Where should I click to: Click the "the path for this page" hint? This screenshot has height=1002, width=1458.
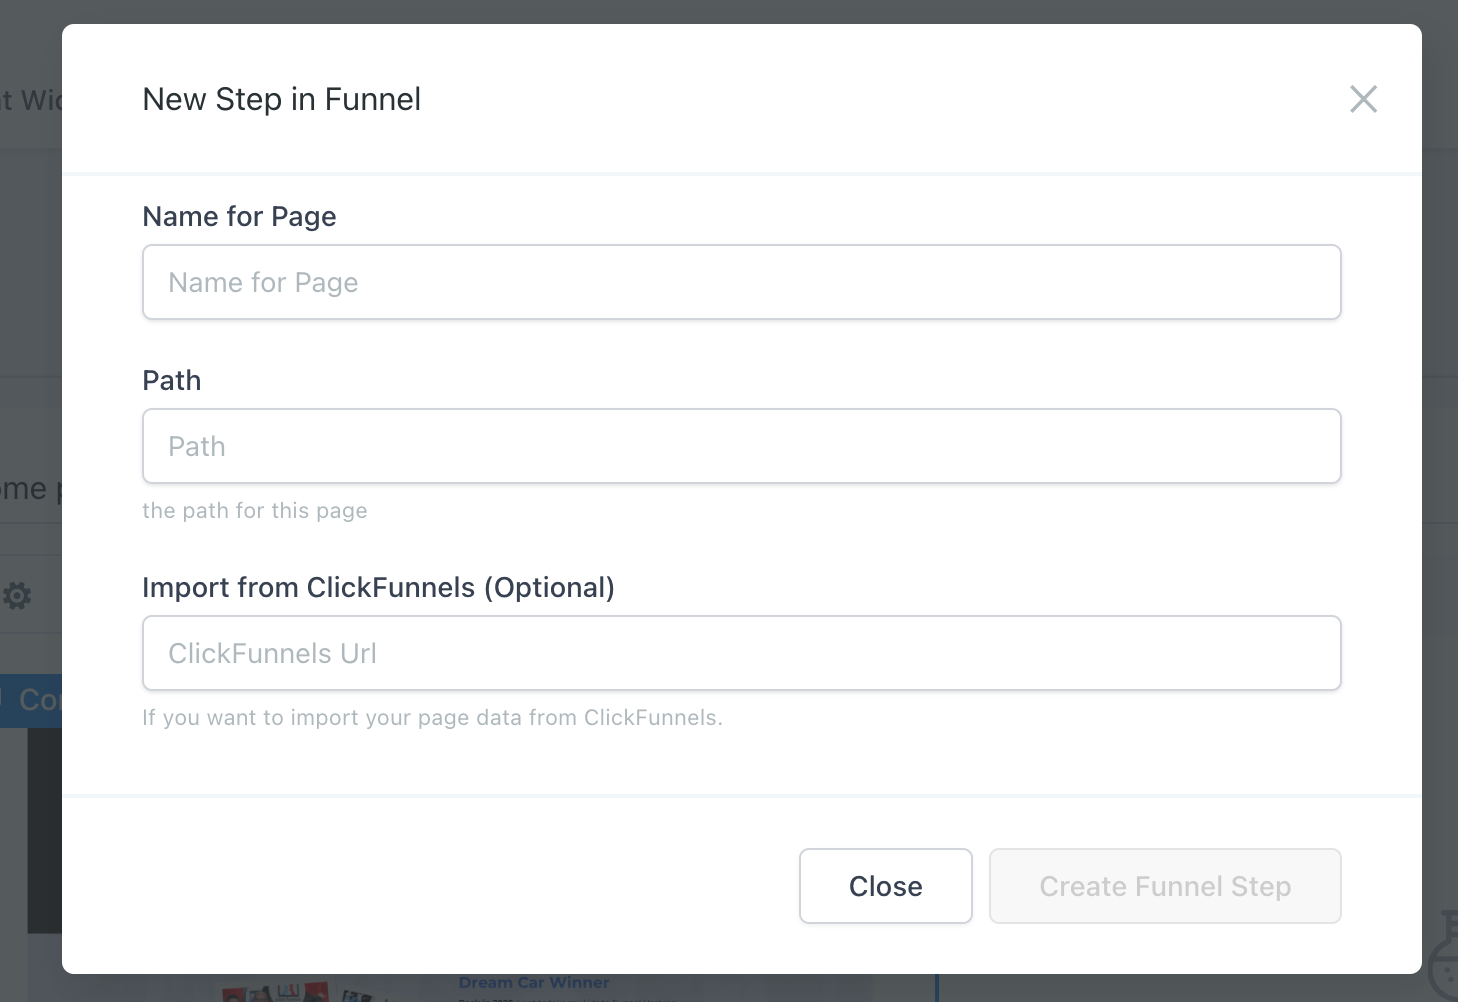click(x=254, y=511)
